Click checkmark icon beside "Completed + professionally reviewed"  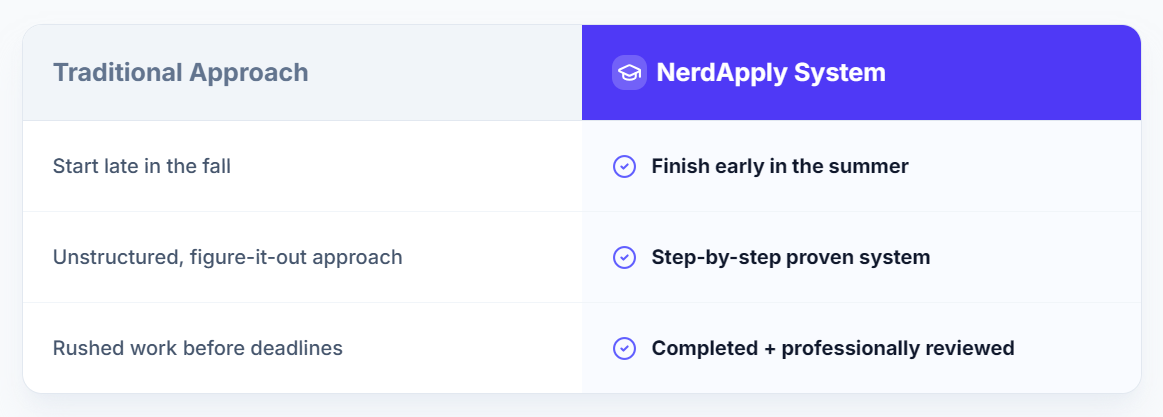[624, 348]
